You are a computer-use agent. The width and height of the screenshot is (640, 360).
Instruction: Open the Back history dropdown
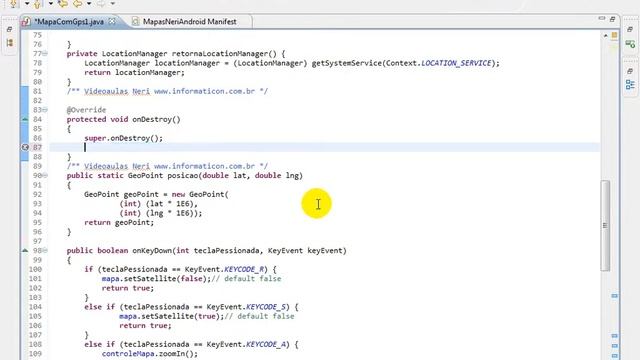point(89,4)
